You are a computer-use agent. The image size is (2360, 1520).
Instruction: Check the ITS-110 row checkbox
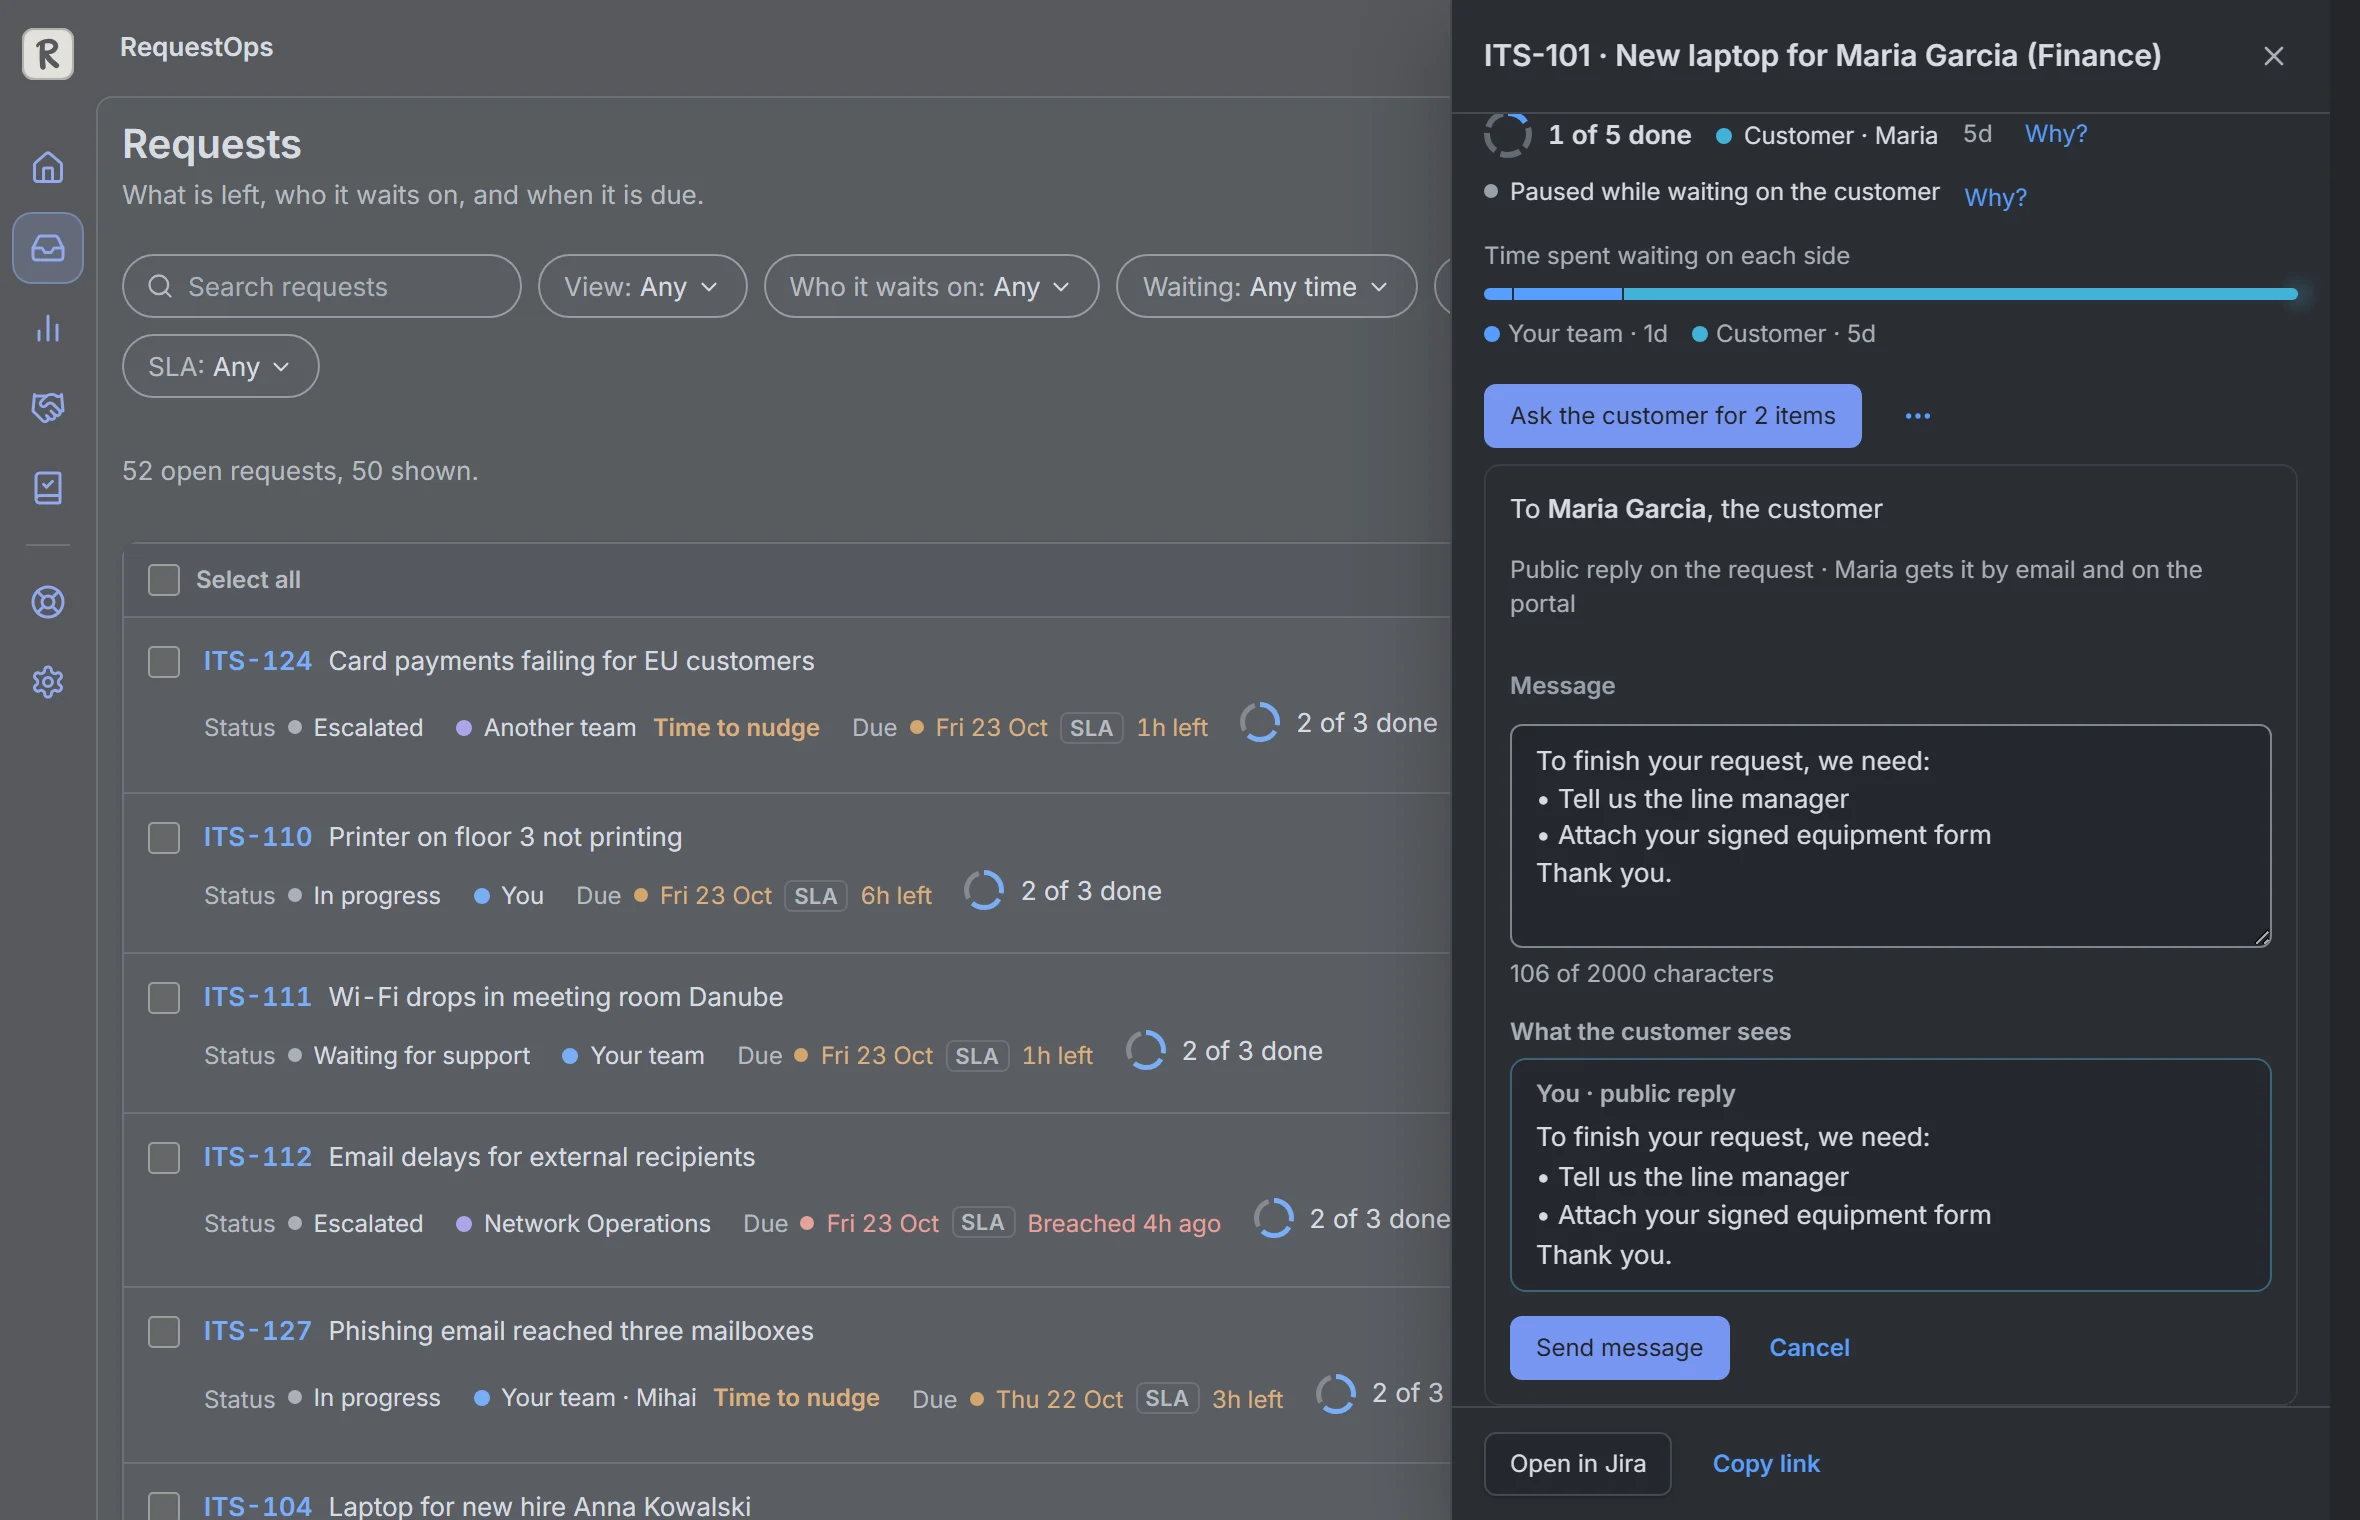[164, 838]
